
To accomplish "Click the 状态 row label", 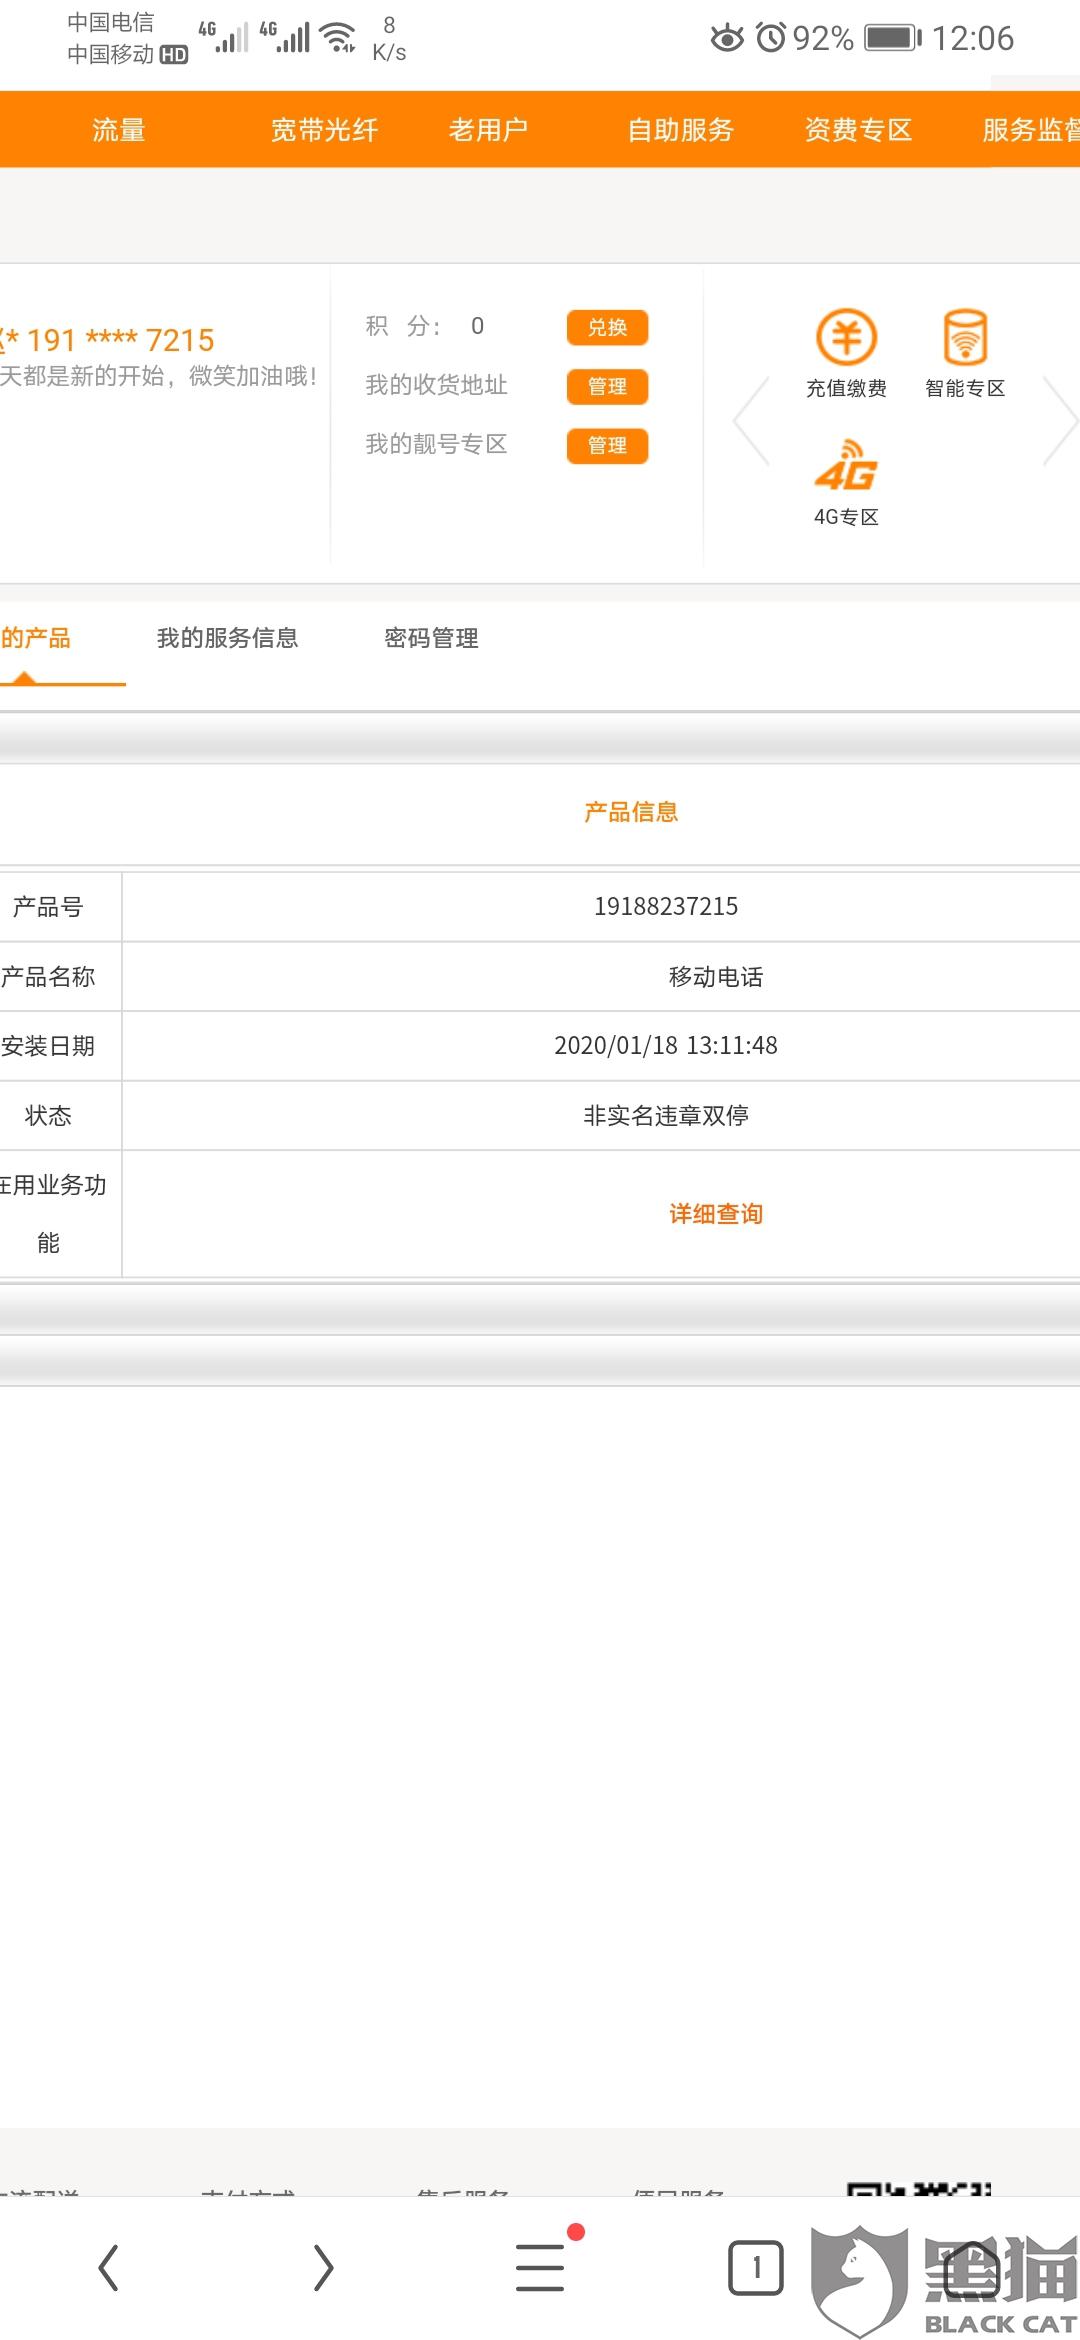I will (x=48, y=1116).
